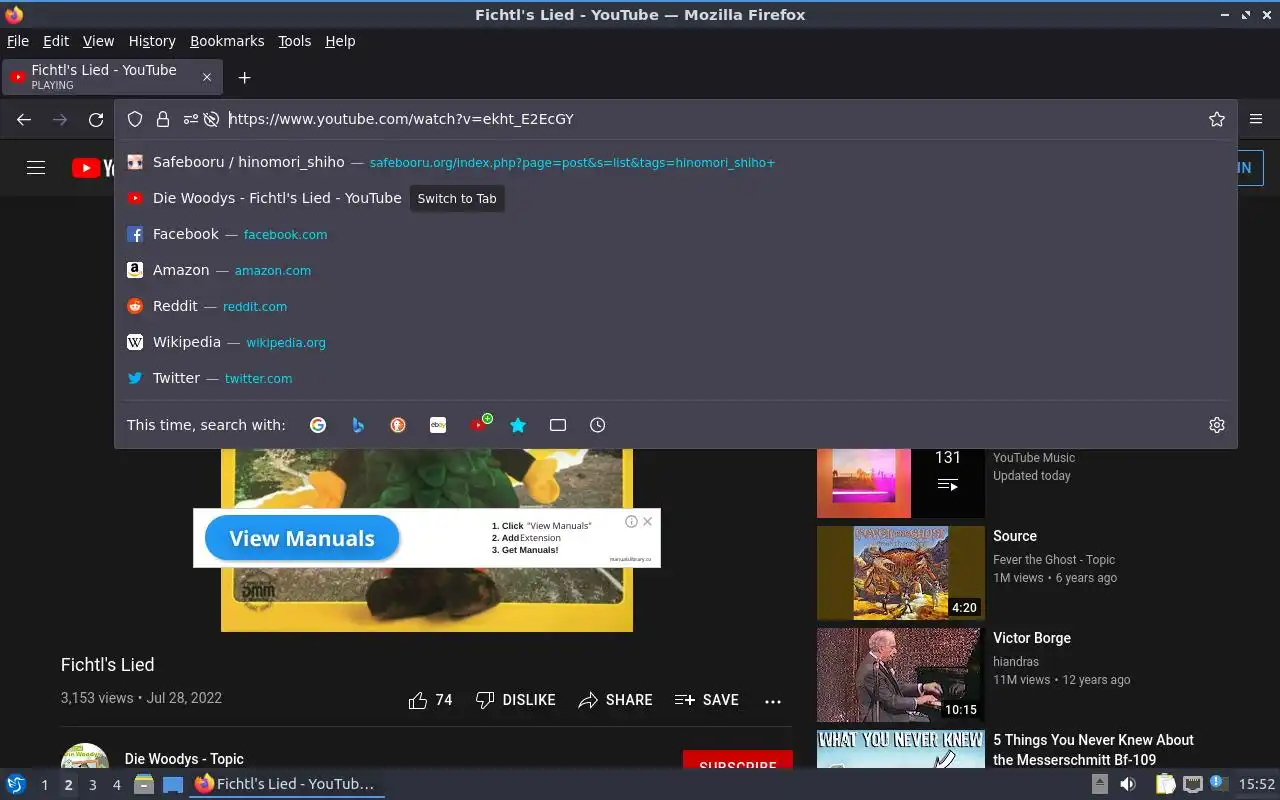Open the tracking protection shield icon
1280x800 pixels.
pyautogui.click(x=135, y=119)
